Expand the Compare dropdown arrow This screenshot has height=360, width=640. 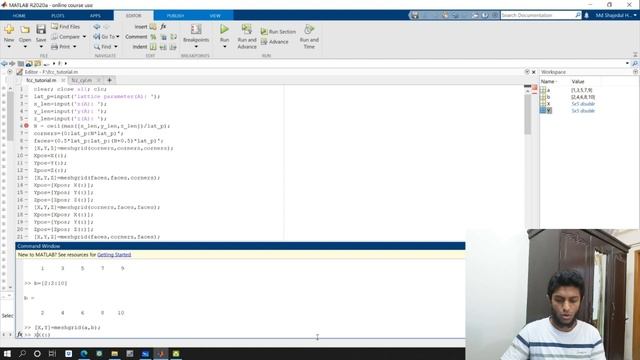(x=84, y=37)
